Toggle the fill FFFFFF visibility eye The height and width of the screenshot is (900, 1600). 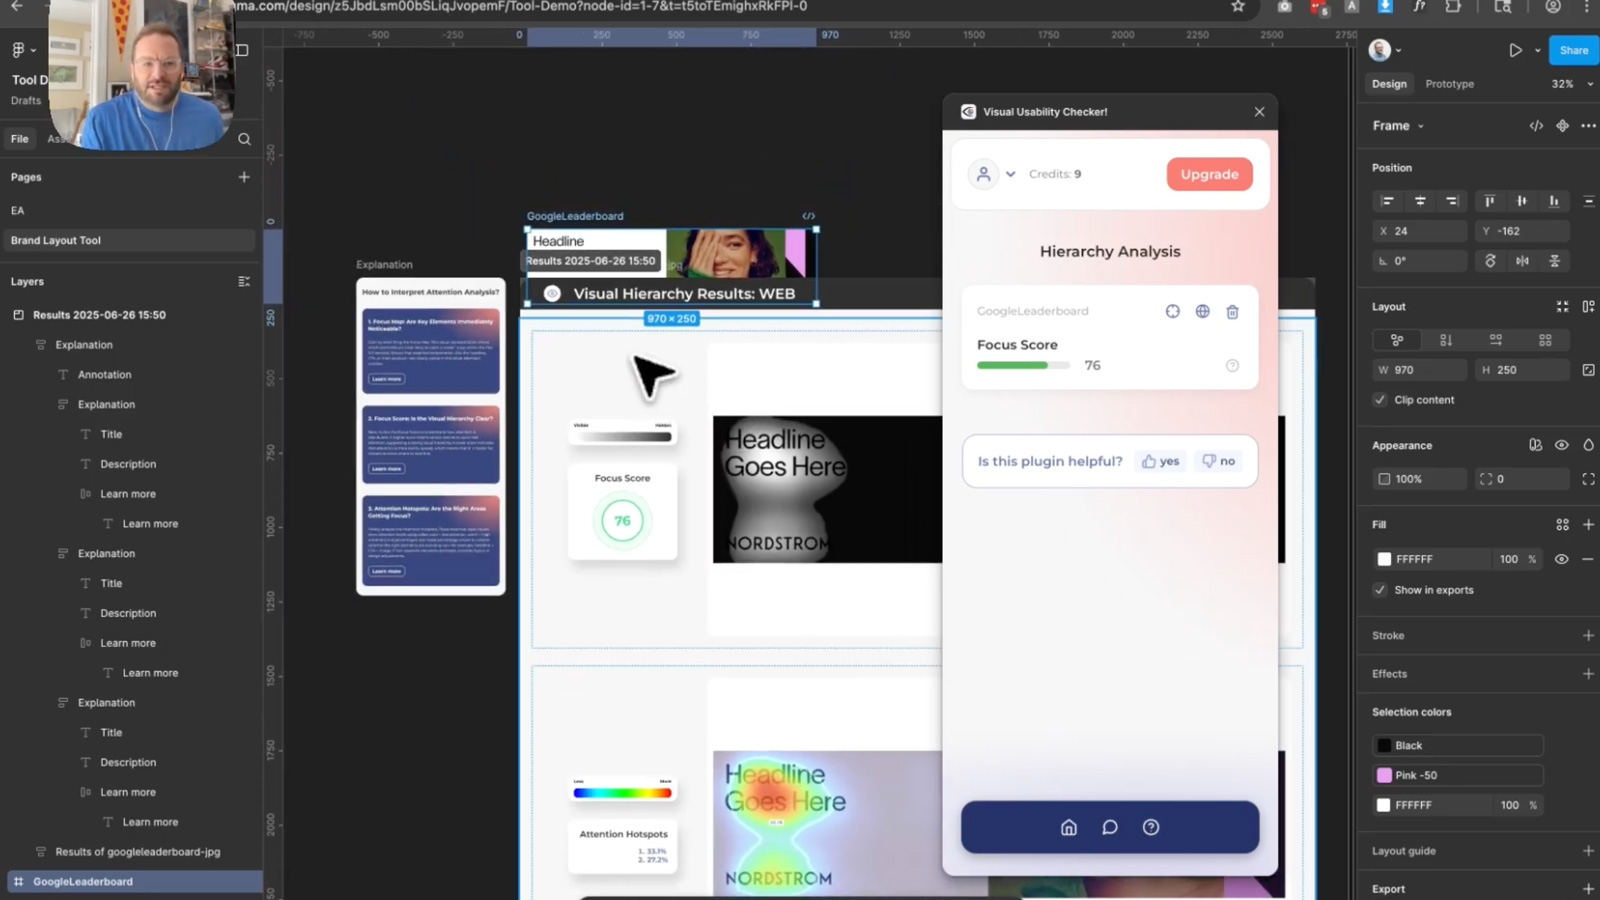1561,559
